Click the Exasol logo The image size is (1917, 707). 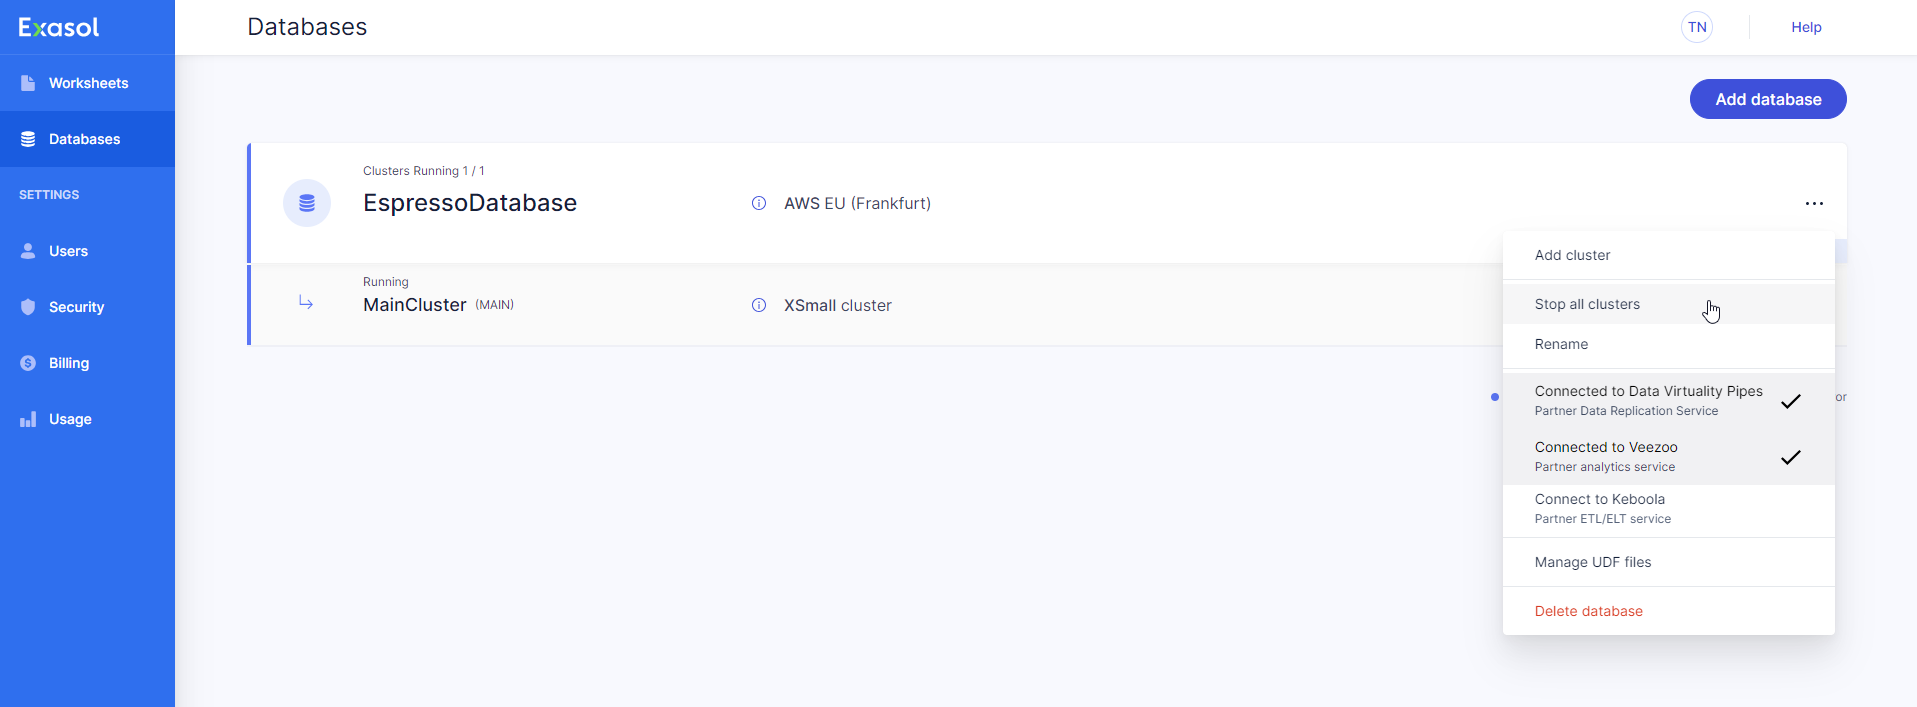click(x=59, y=27)
